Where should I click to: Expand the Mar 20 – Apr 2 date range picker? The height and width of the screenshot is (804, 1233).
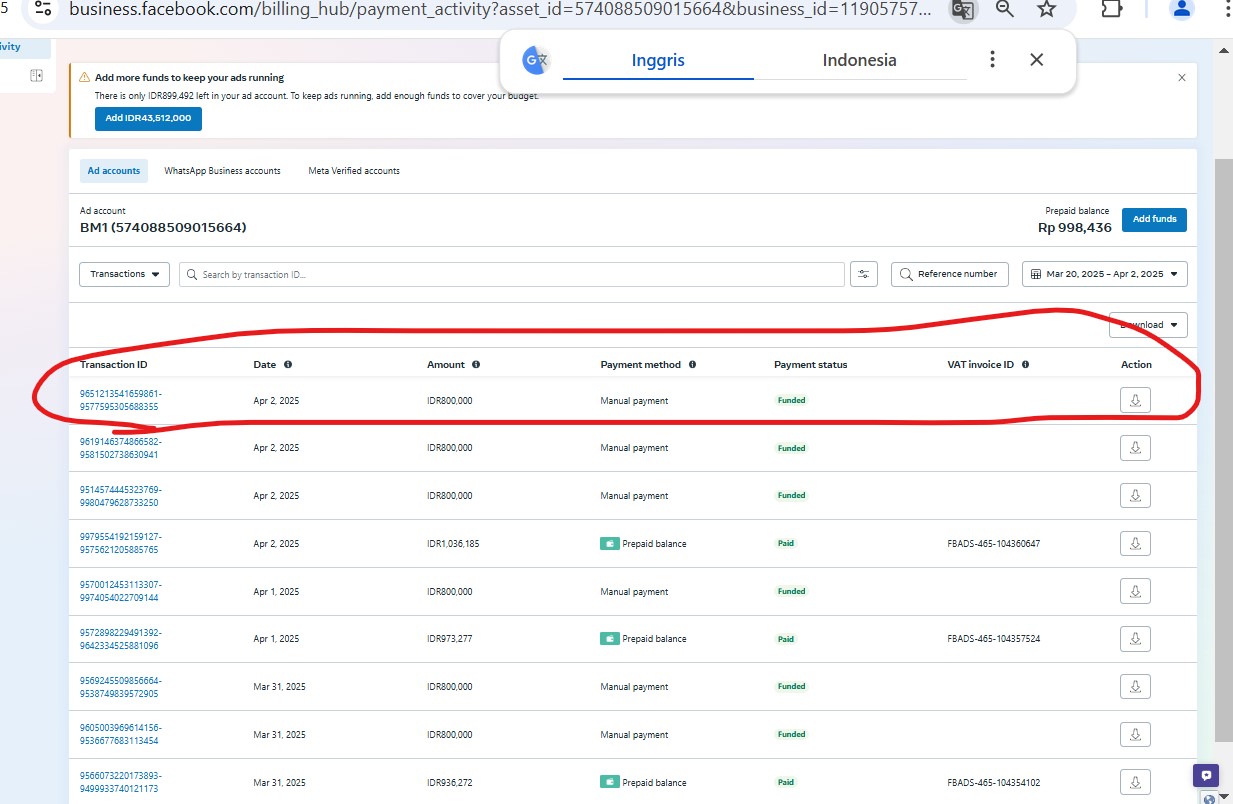click(x=1105, y=274)
